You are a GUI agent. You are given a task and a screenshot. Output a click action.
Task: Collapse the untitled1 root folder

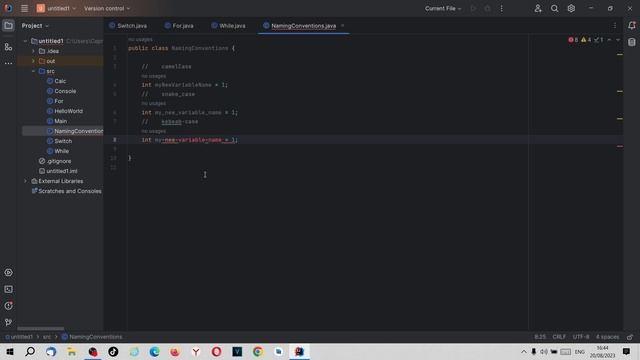25,41
